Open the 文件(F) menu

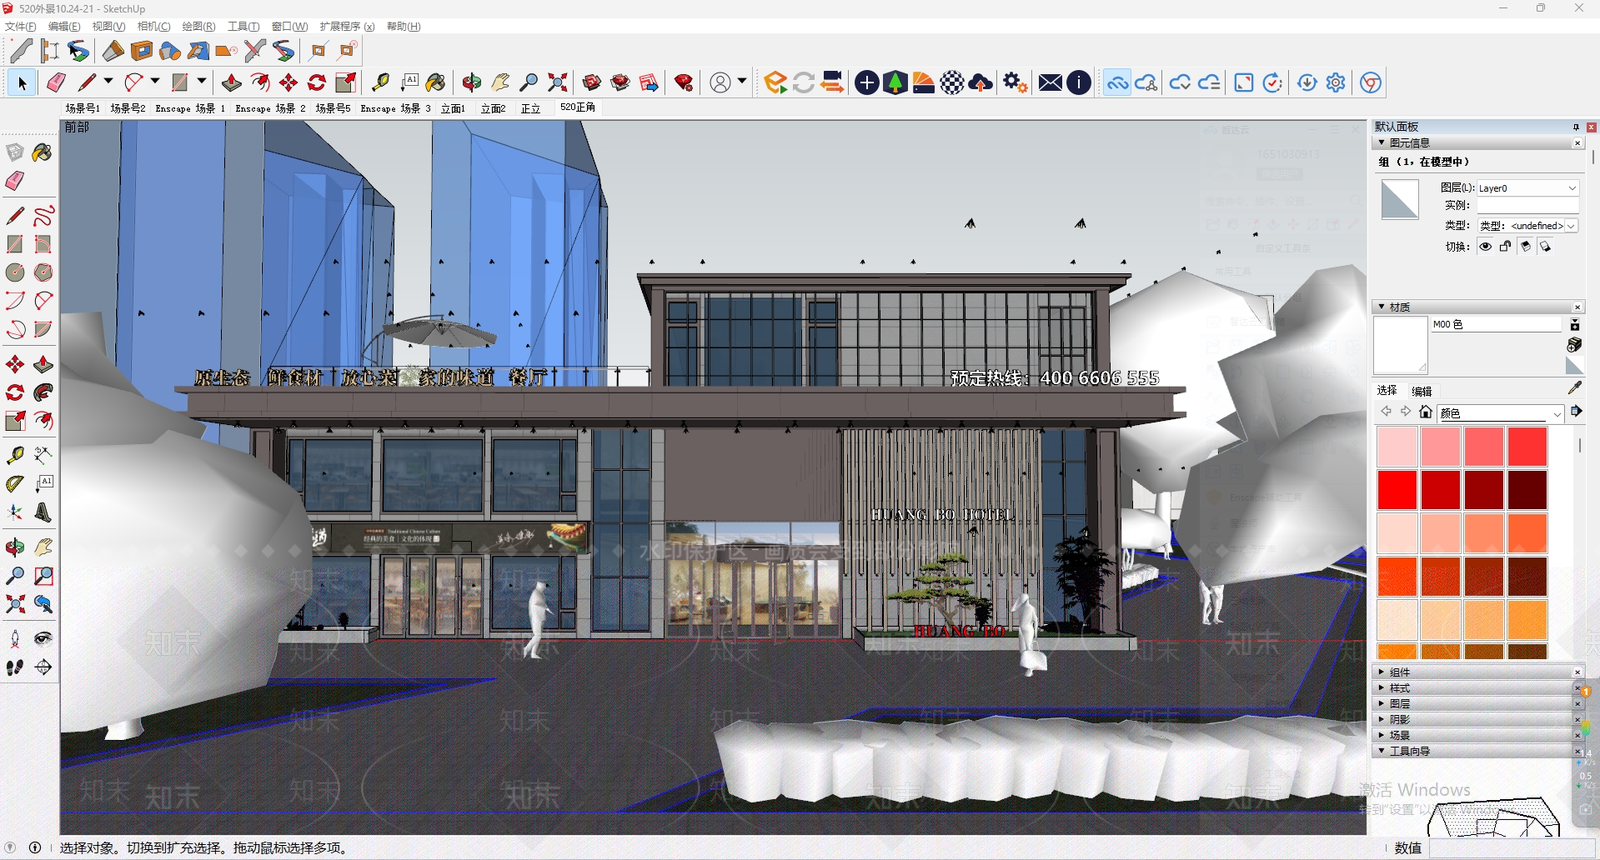click(21, 26)
